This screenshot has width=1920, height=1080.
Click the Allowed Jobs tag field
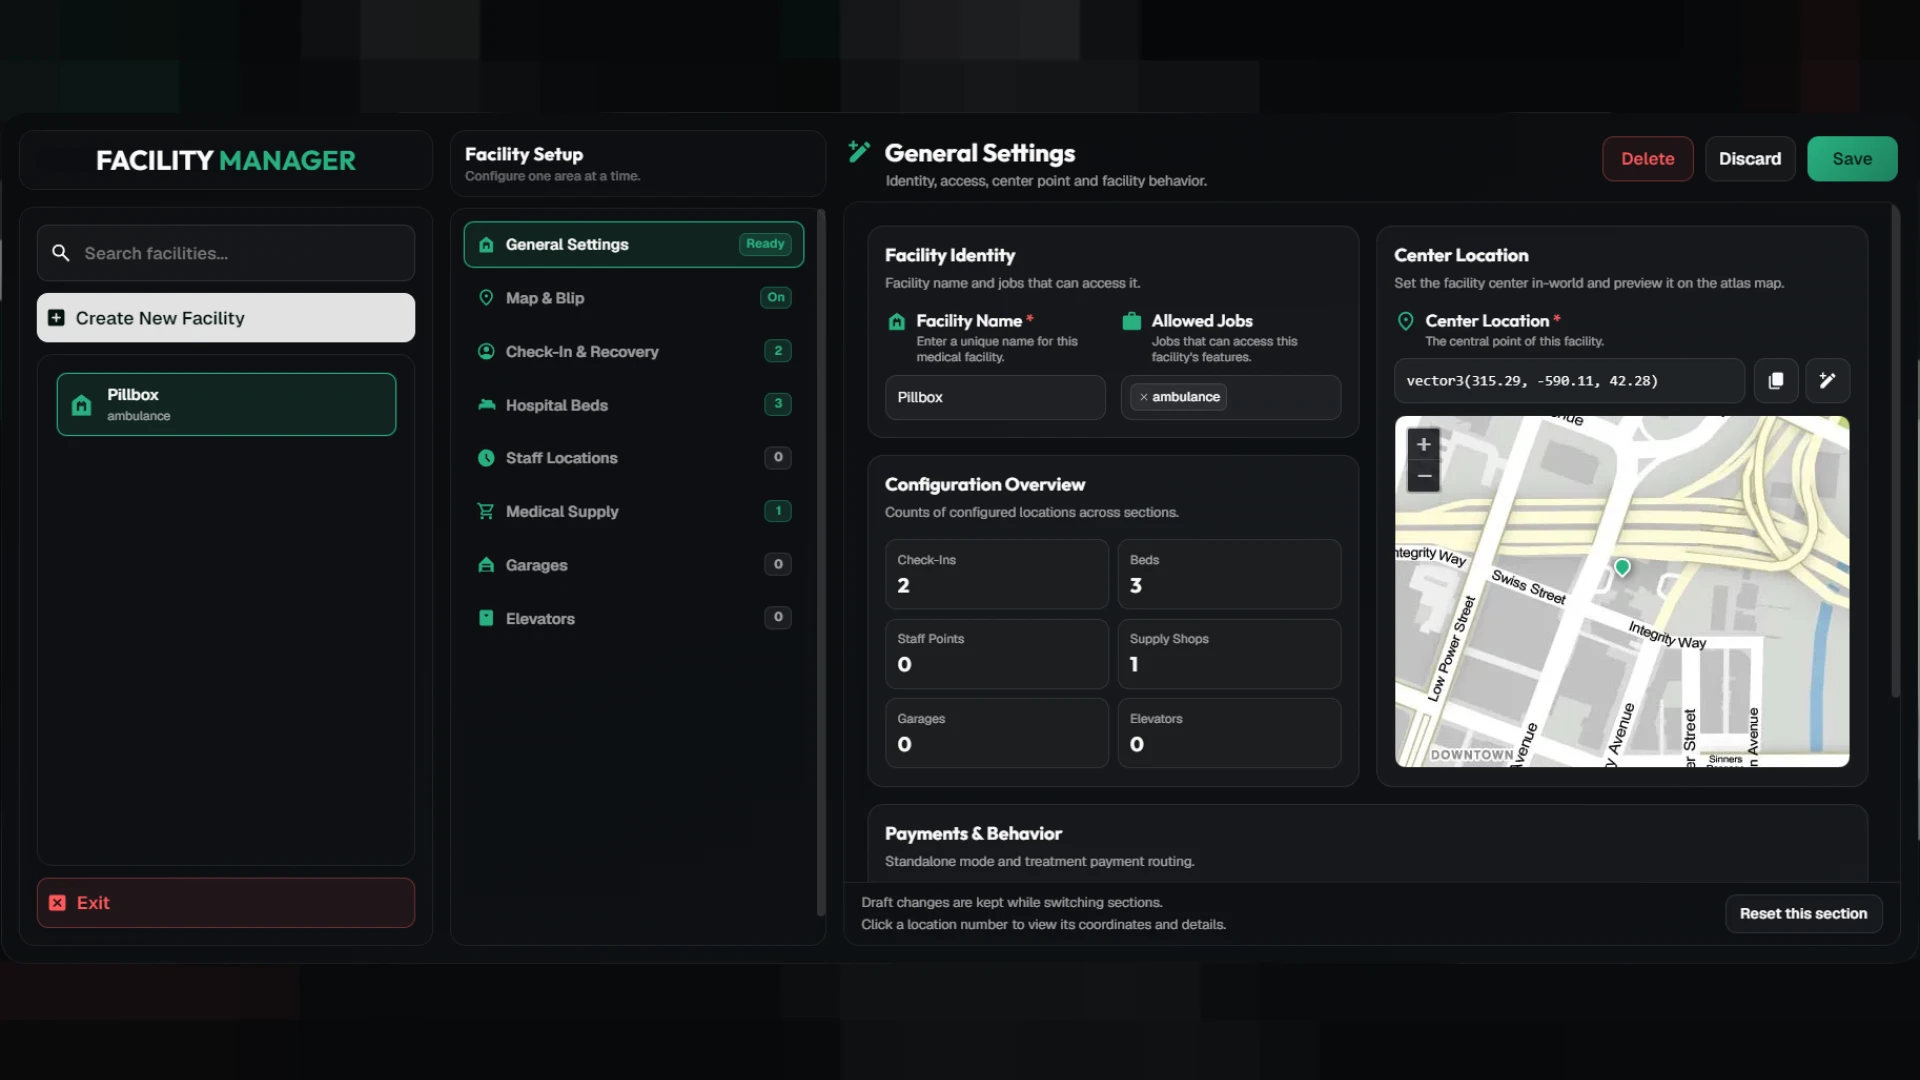point(1231,398)
